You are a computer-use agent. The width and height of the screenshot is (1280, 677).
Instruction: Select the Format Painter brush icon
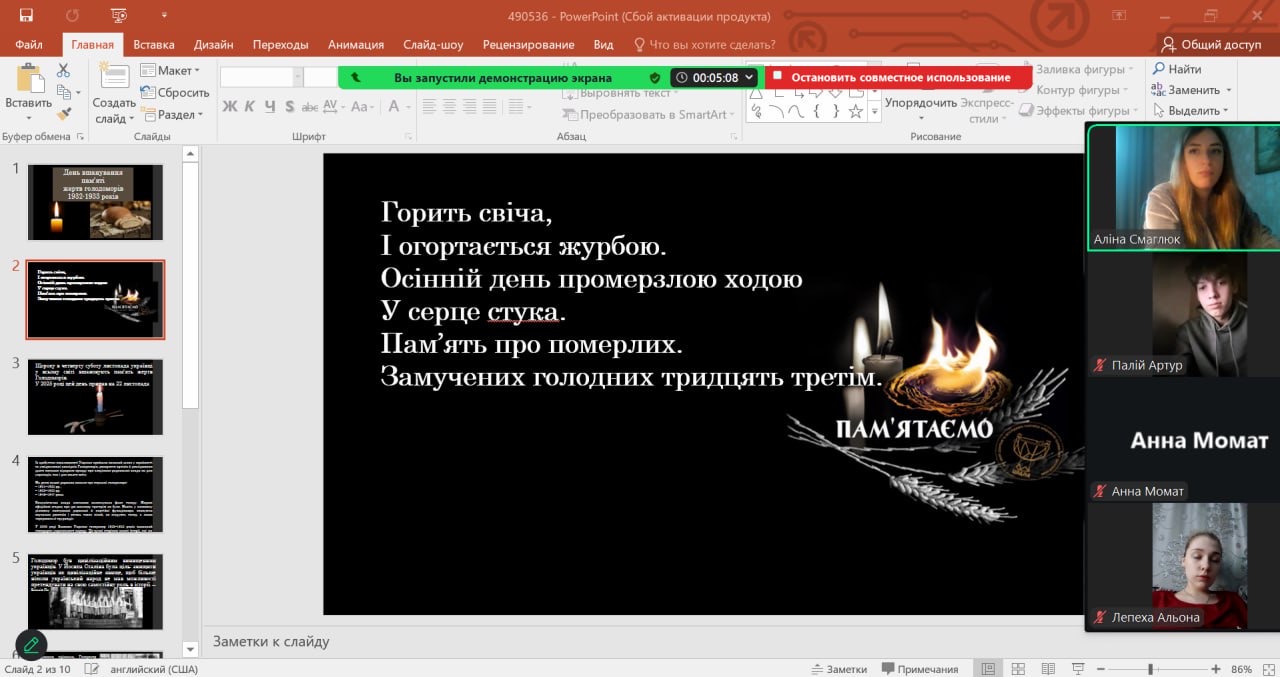click(x=63, y=114)
